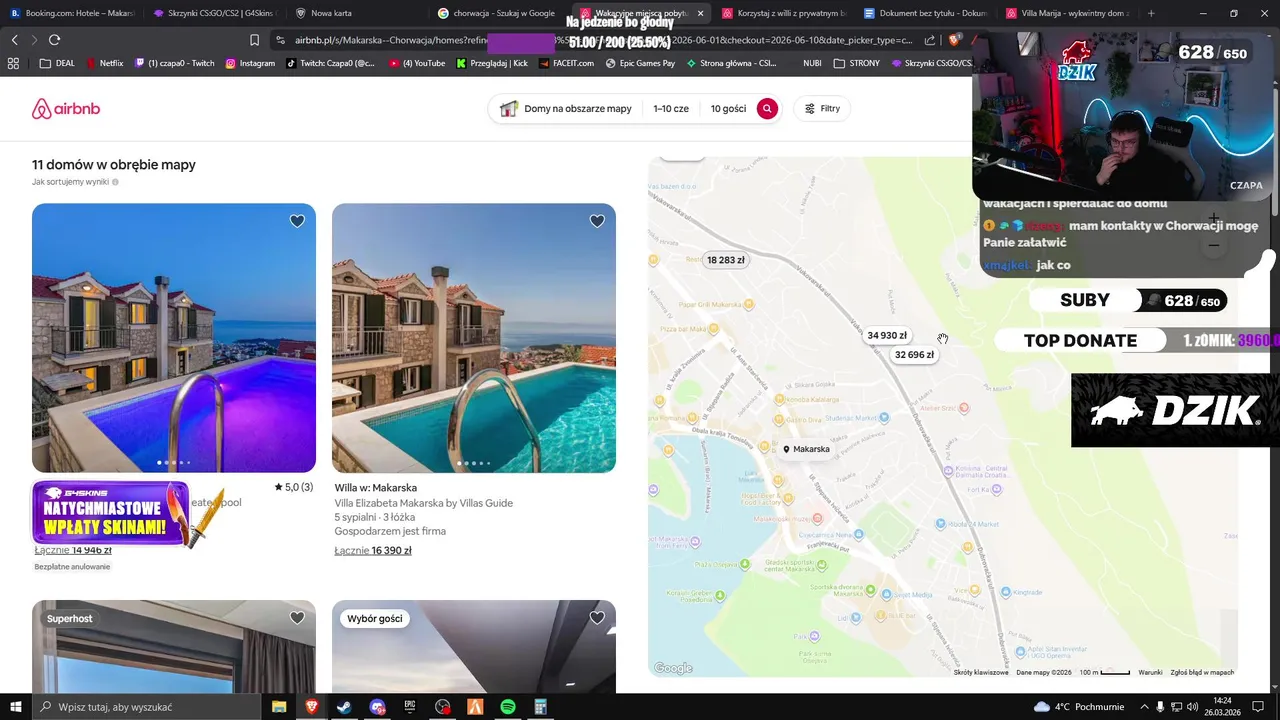Open the Epic Games Pay bookmark
Screen dimensions: 1280x720
[639, 63]
